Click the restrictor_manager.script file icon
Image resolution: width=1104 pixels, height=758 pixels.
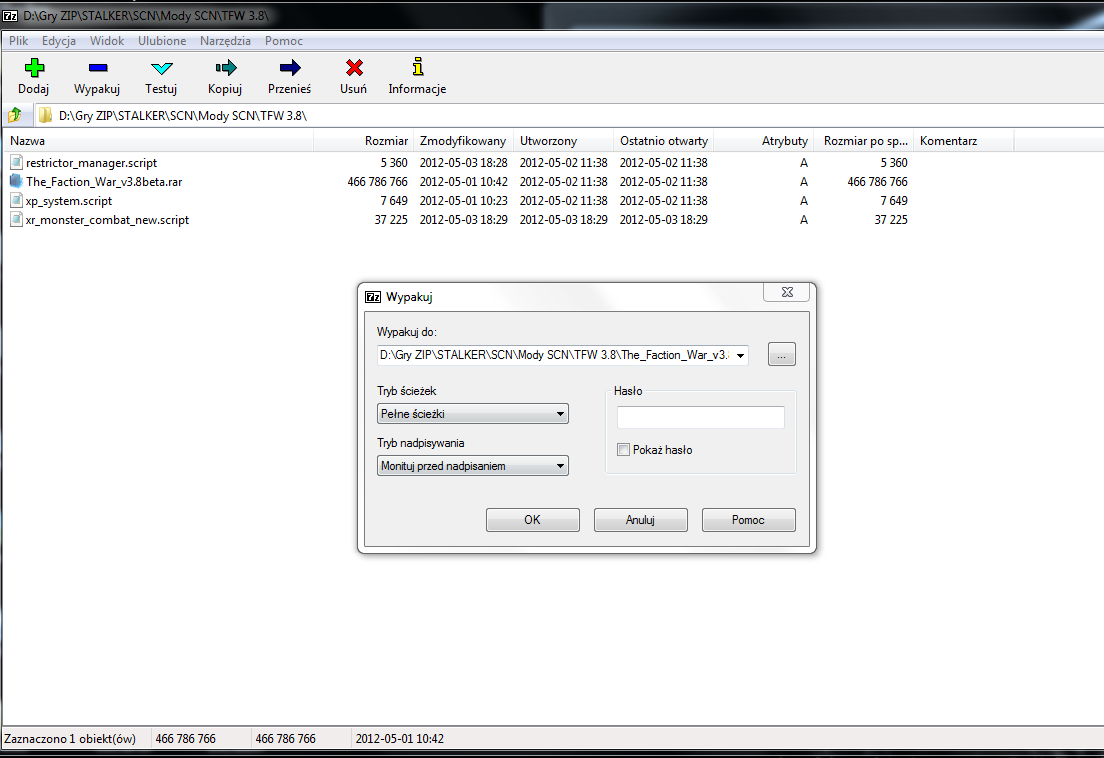(x=16, y=163)
